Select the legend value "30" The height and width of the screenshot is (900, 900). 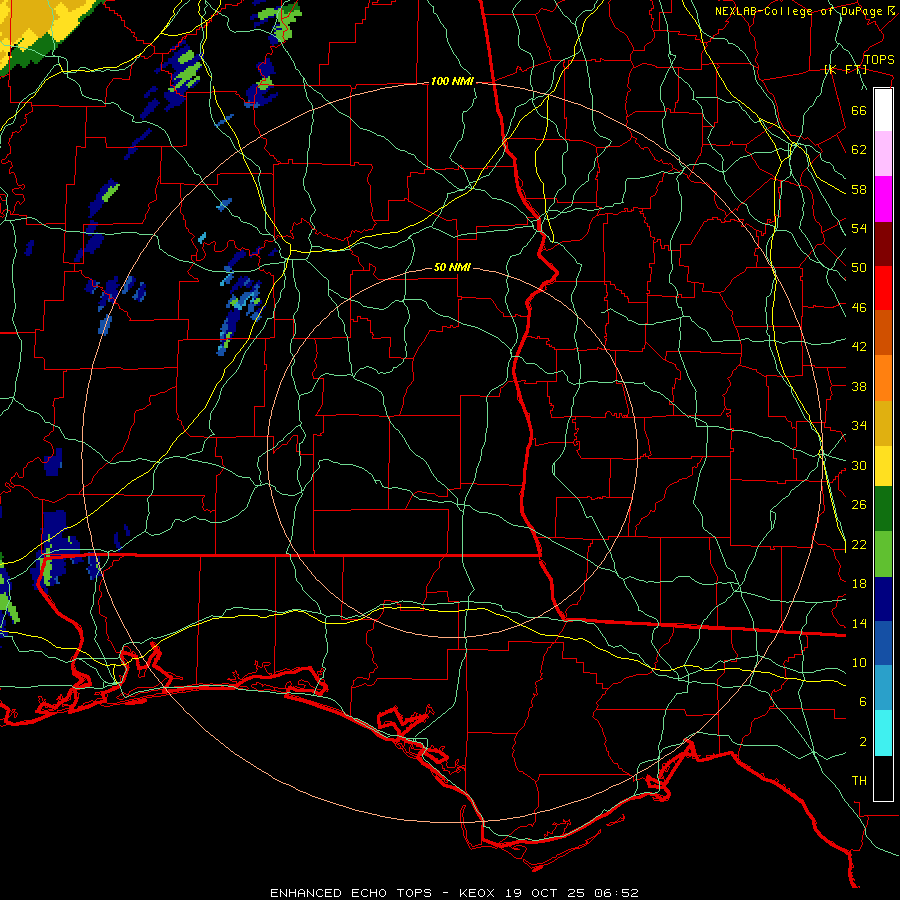tap(859, 465)
